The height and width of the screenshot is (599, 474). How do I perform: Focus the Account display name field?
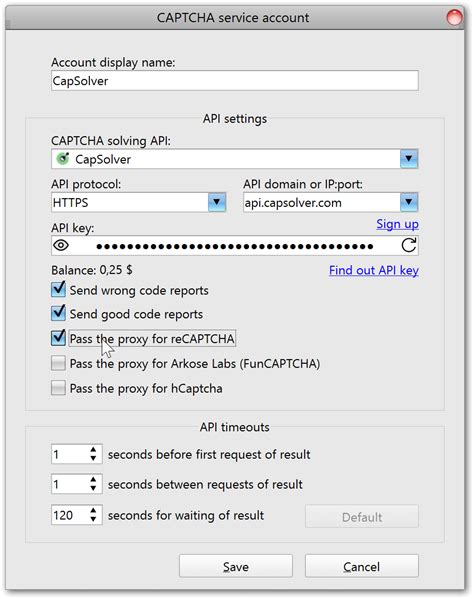click(235, 81)
